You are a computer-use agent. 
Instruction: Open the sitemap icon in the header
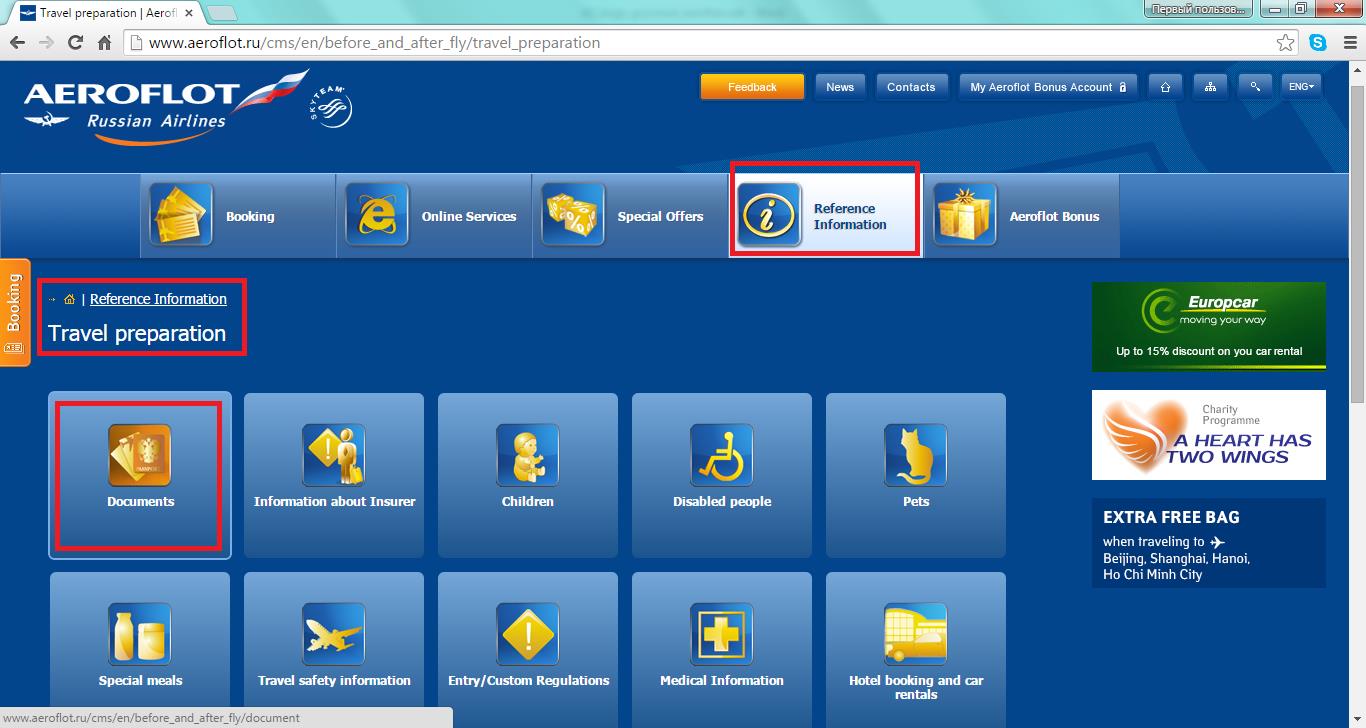tap(1210, 87)
